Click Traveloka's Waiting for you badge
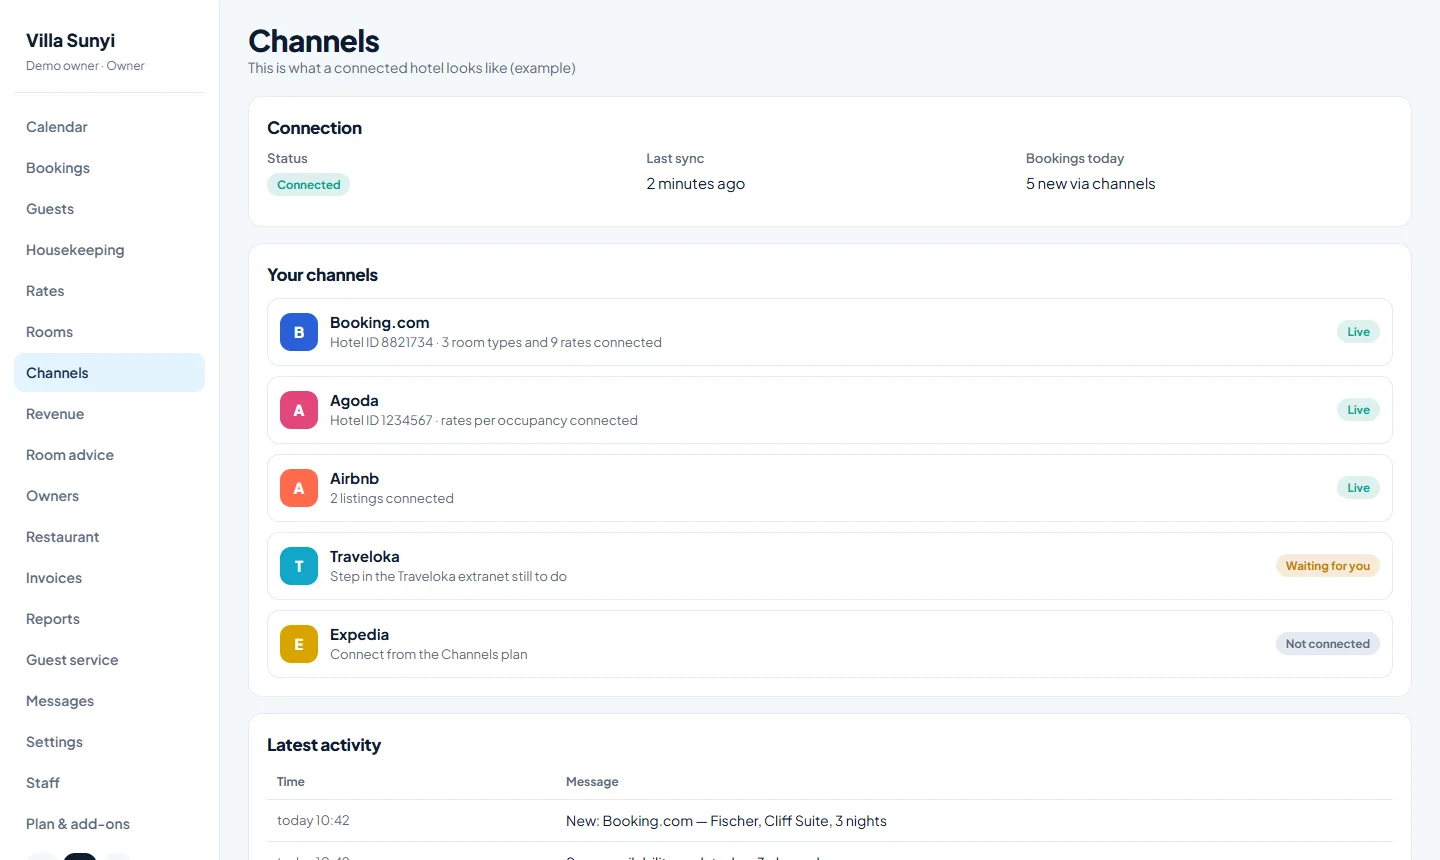This screenshot has height=860, width=1440. 1328,566
